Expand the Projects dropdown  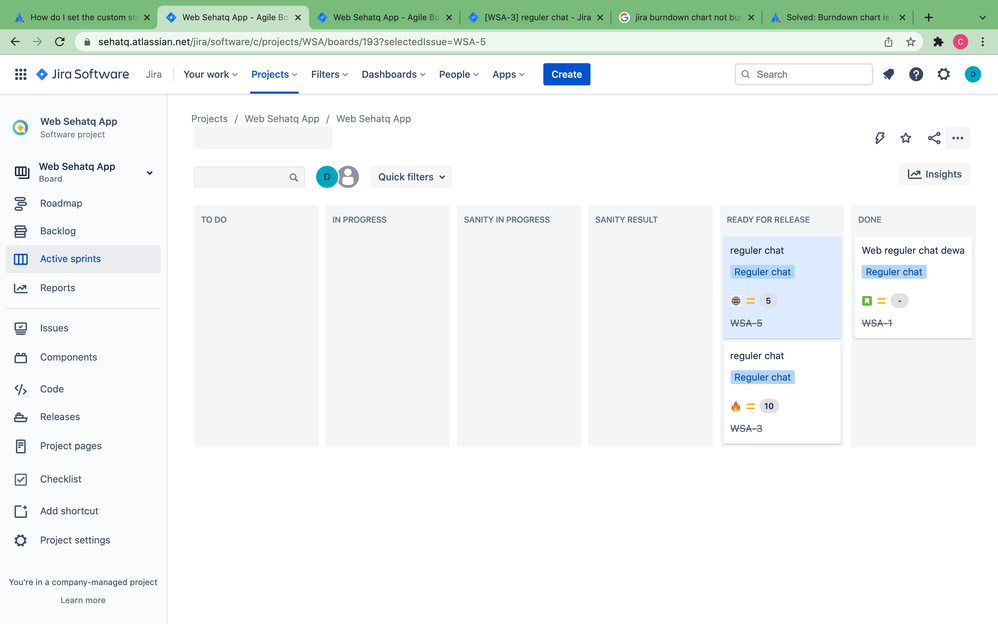pos(274,74)
